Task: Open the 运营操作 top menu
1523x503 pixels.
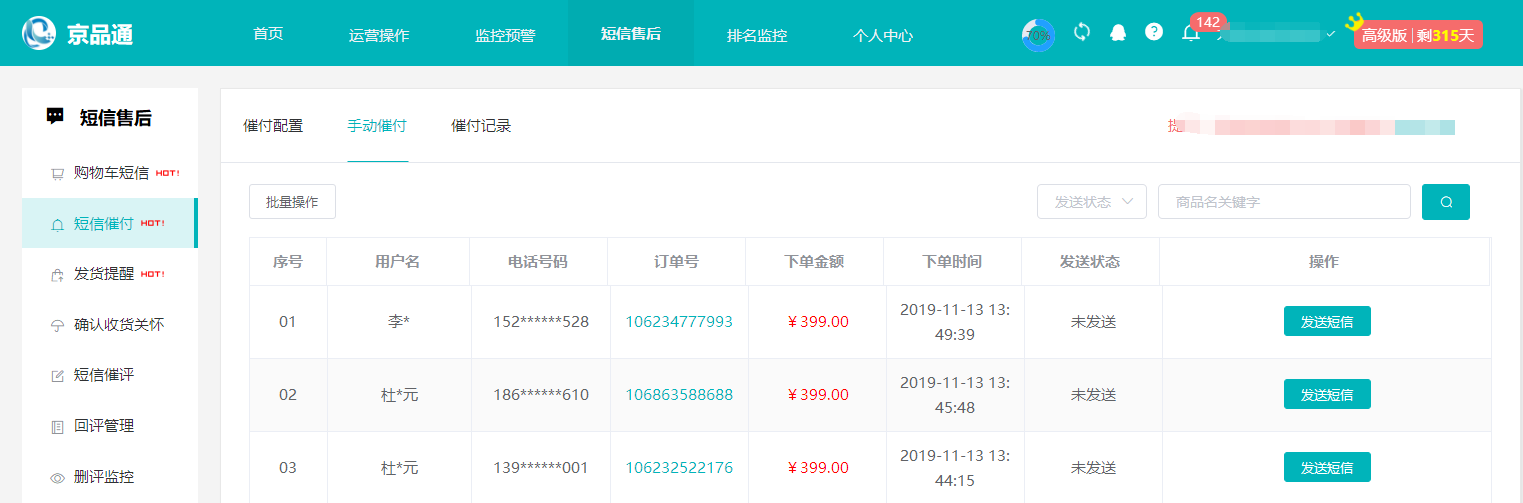Action: click(x=379, y=35)
